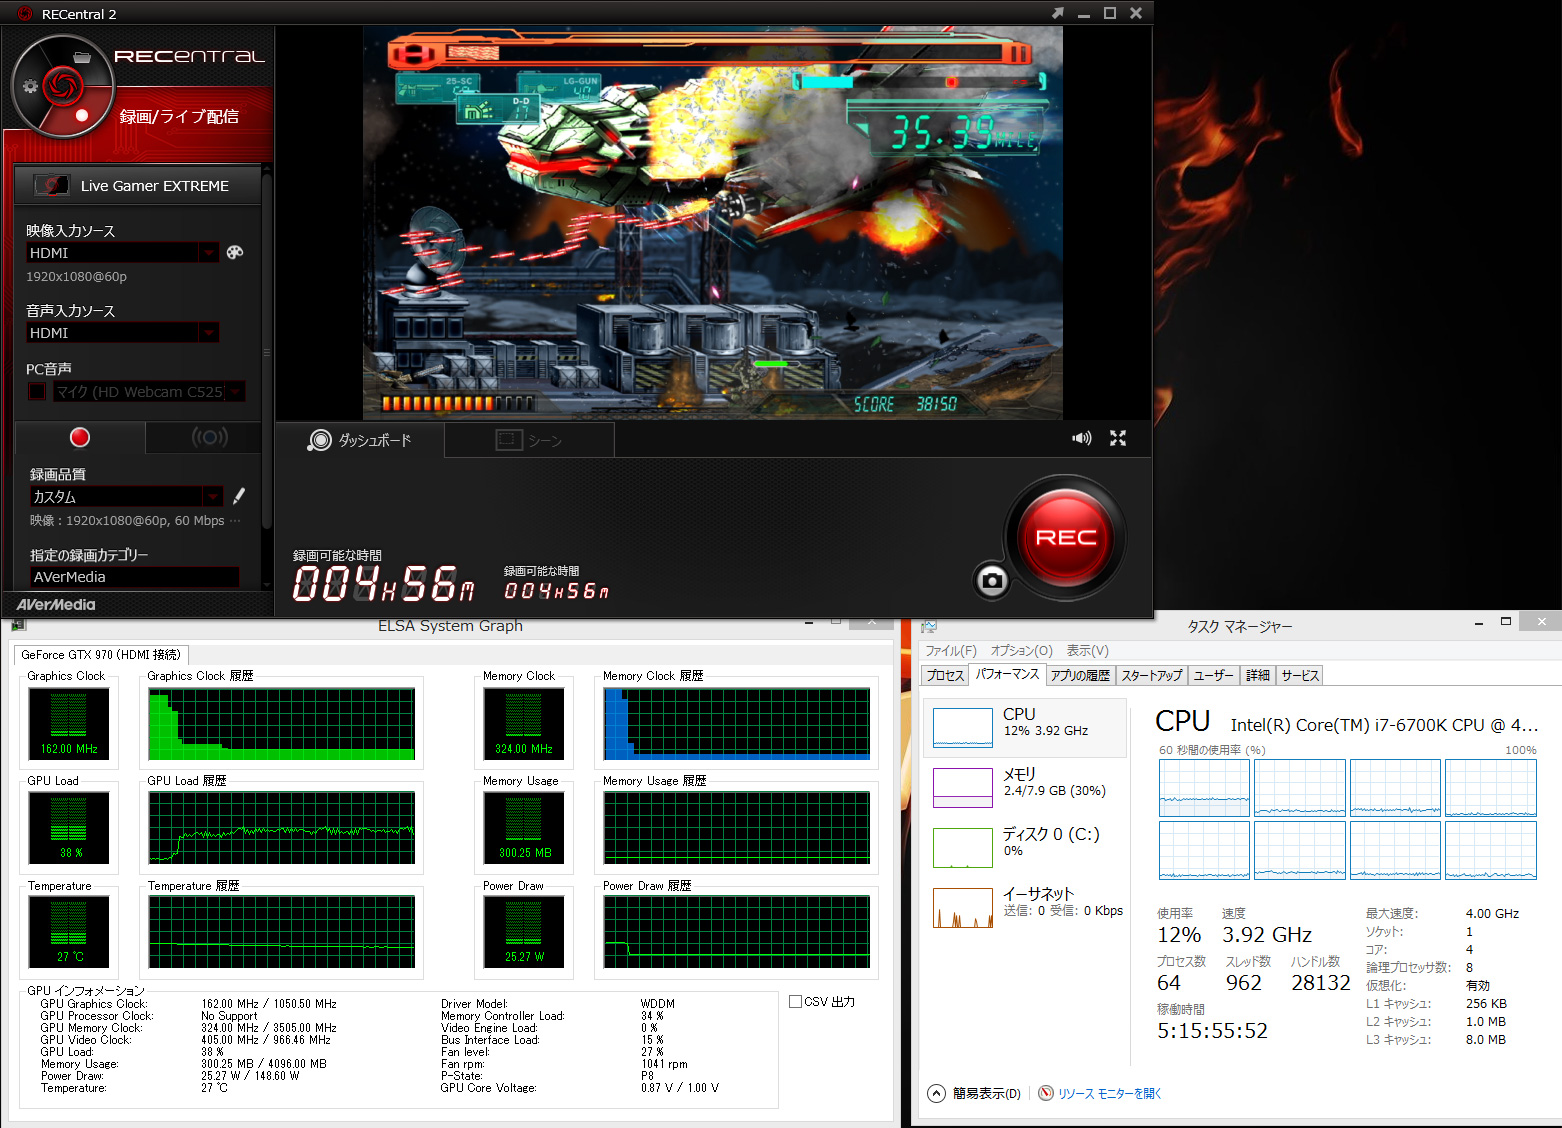1562x1128 pixels.
Task: Edit the recording quality with the pencil icon
Action: point(239,496)
